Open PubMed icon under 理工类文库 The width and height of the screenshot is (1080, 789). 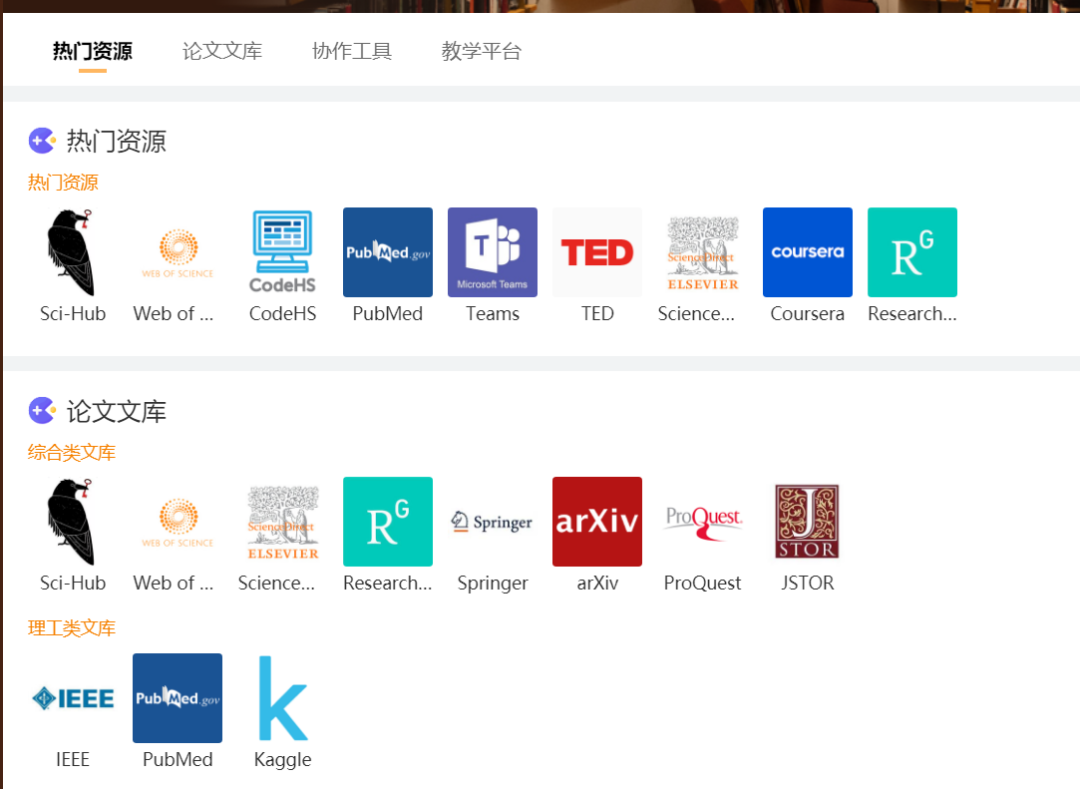(178, 698)
